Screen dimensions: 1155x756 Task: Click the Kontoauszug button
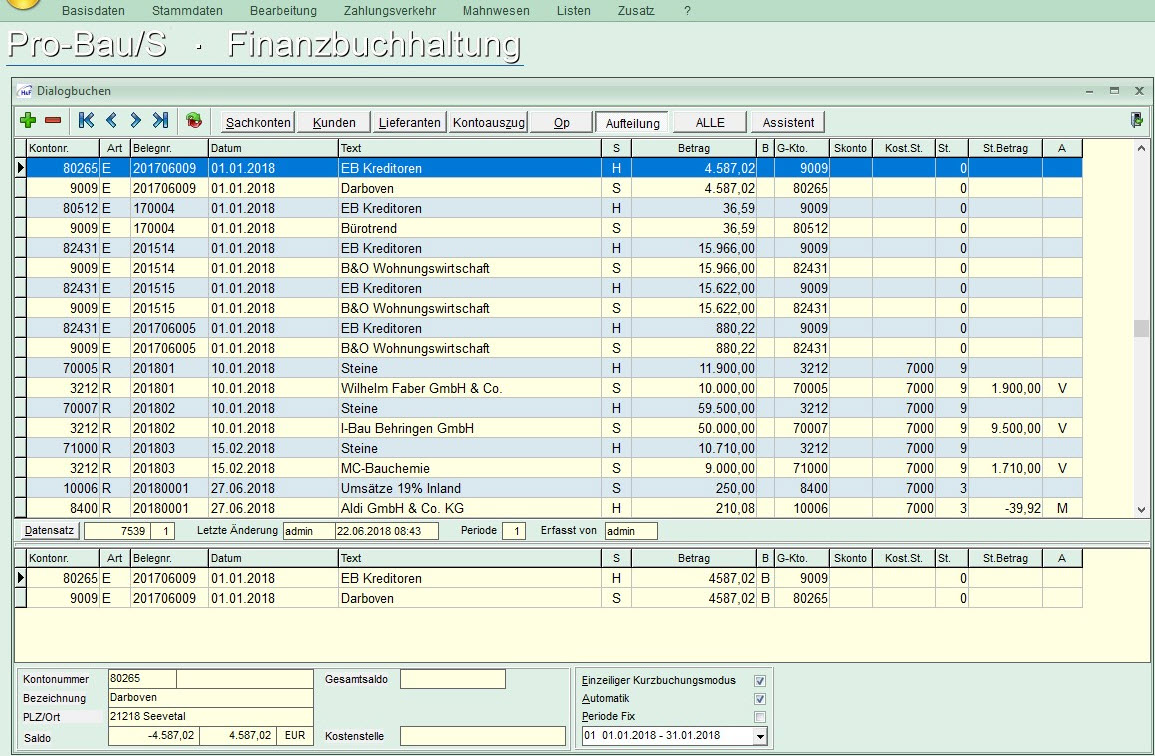point(489,123)
